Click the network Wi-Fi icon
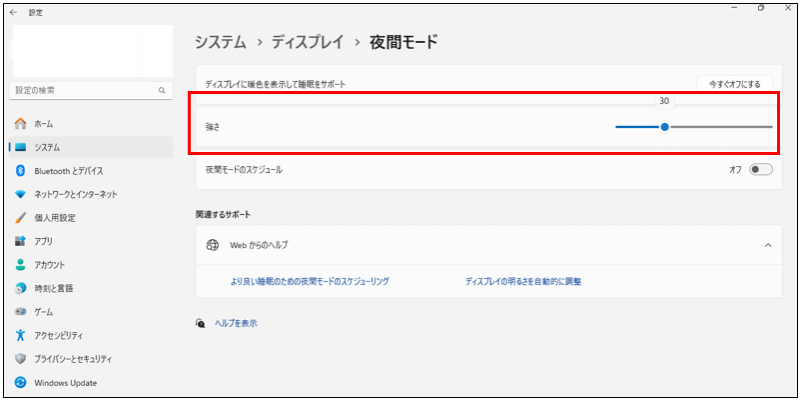 tap(20, 194)
